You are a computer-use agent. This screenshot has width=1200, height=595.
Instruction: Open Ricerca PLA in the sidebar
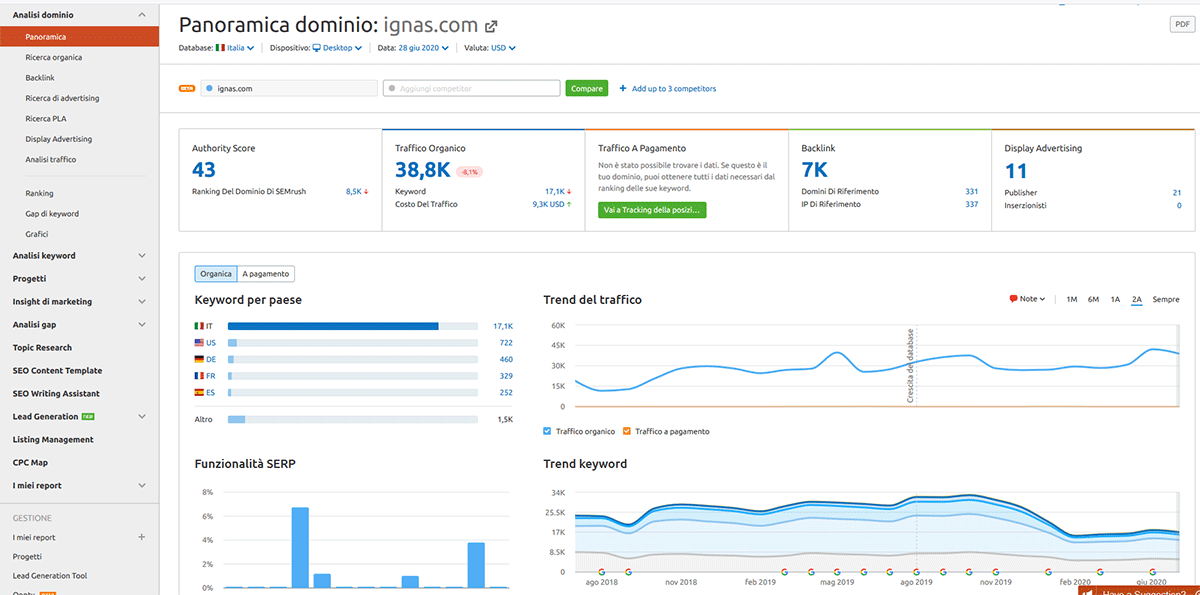click(x=46, y=119)
